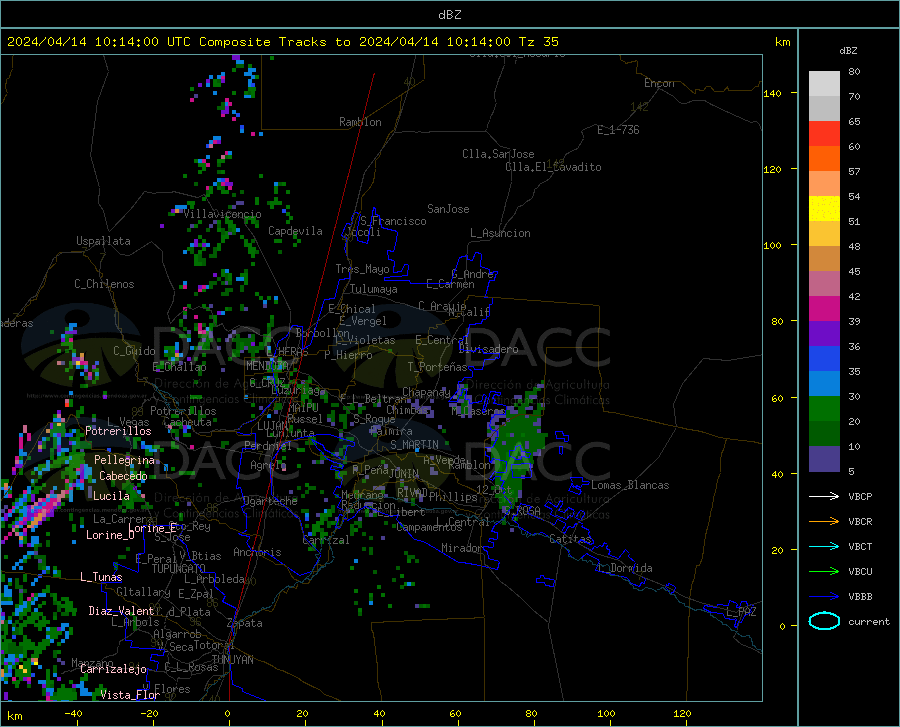Click the magenta high-reflectivity echo near Lucila
The height and width of the screenshot is (727, 900).
tap(41, 510)
